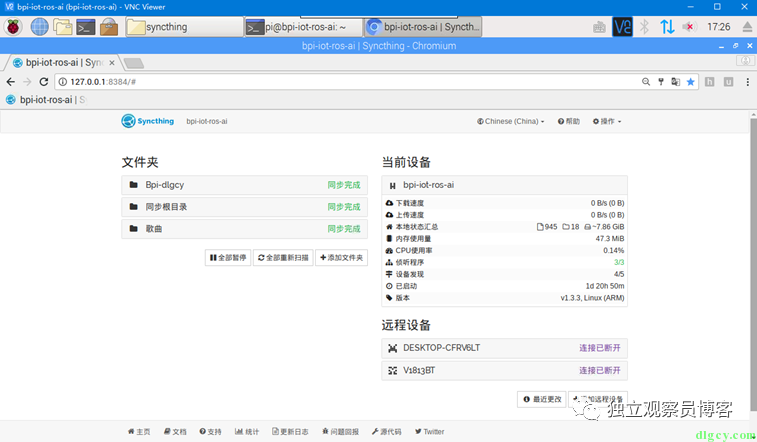The image size is (757, 442).
Task: Expand the 同步根目录 folder
Action: (245, 207)
